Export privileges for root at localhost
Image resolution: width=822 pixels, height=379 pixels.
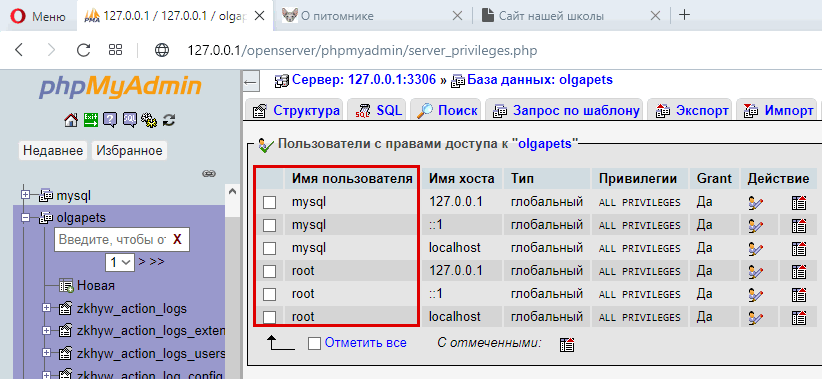[798, 317]
